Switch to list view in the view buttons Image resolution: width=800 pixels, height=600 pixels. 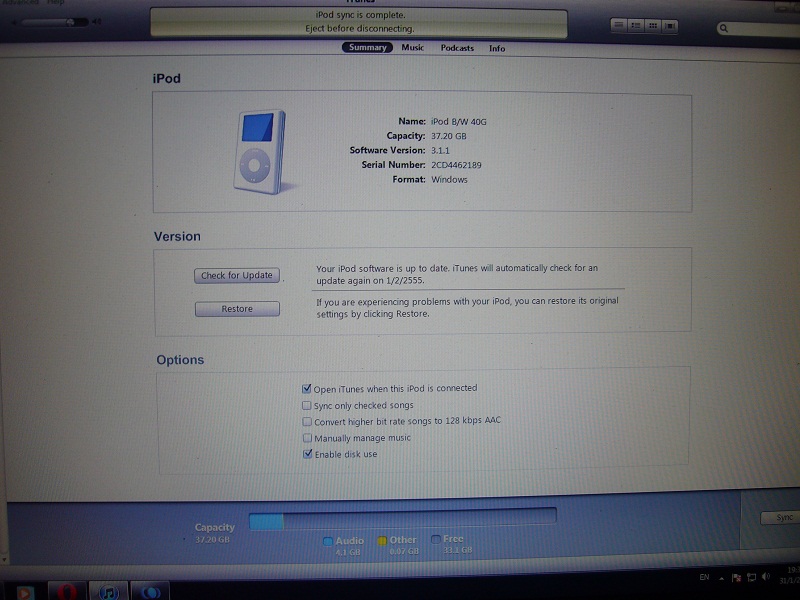[x=620, y=25]
